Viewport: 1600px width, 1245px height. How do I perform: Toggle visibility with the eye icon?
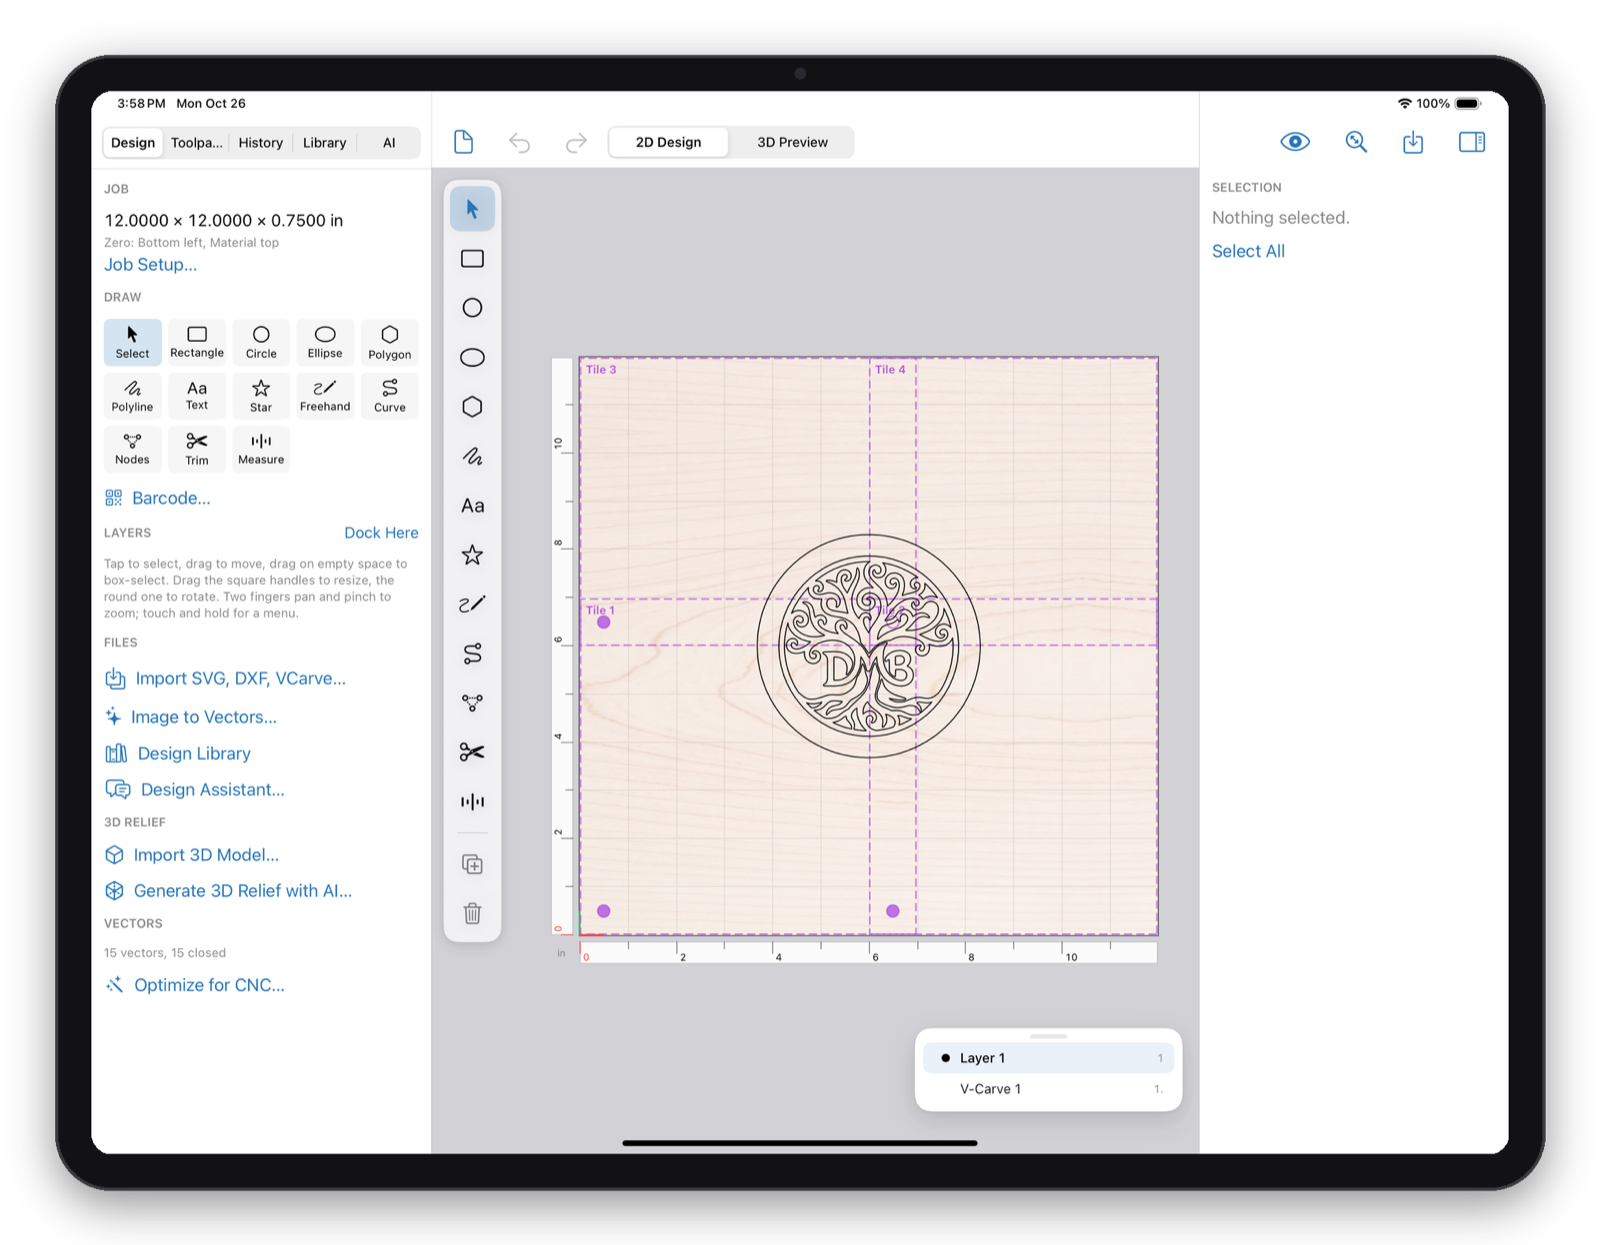point(1295,142)
